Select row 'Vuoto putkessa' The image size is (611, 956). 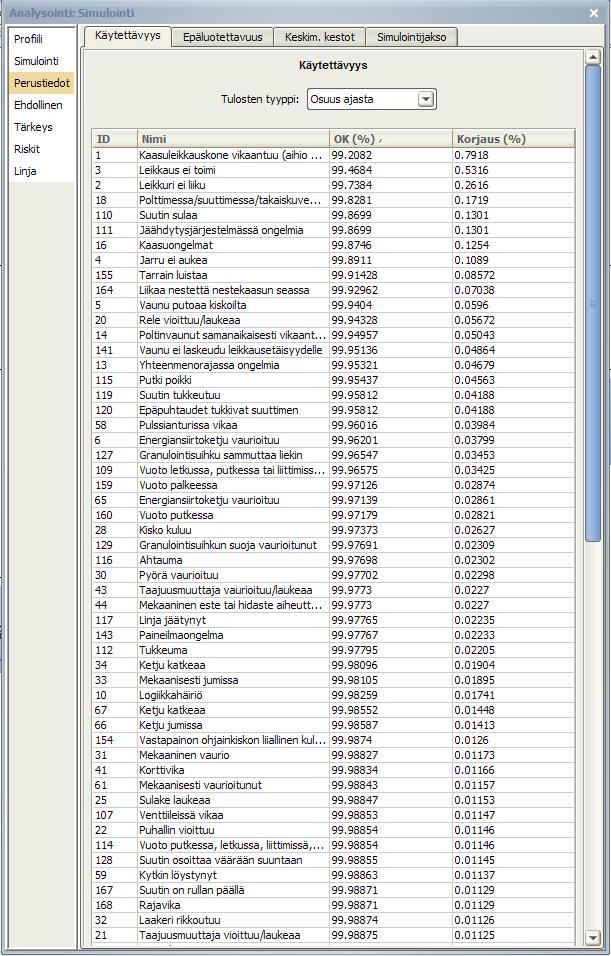pyautogui.click(x=334, y=515)
